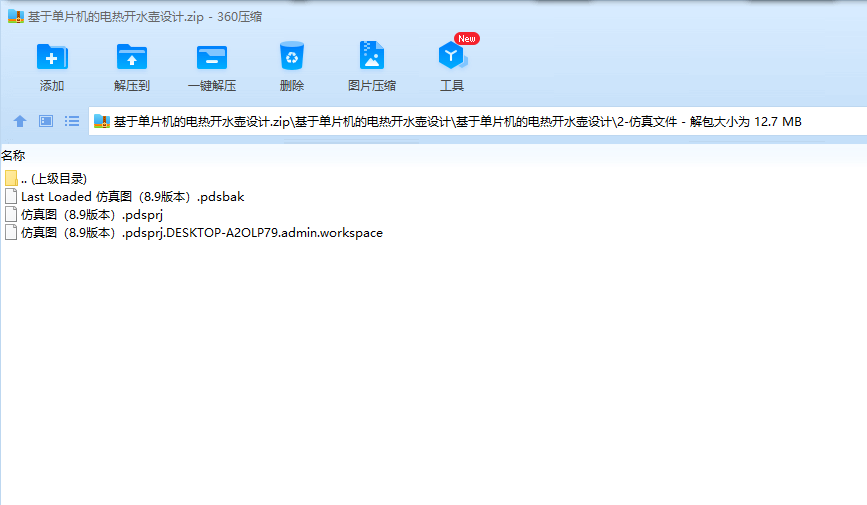Screen dimensions: 867x505
Task: Click file icon of the admin.workspace file
Action: pyautogui.click(x=11, y=232)
